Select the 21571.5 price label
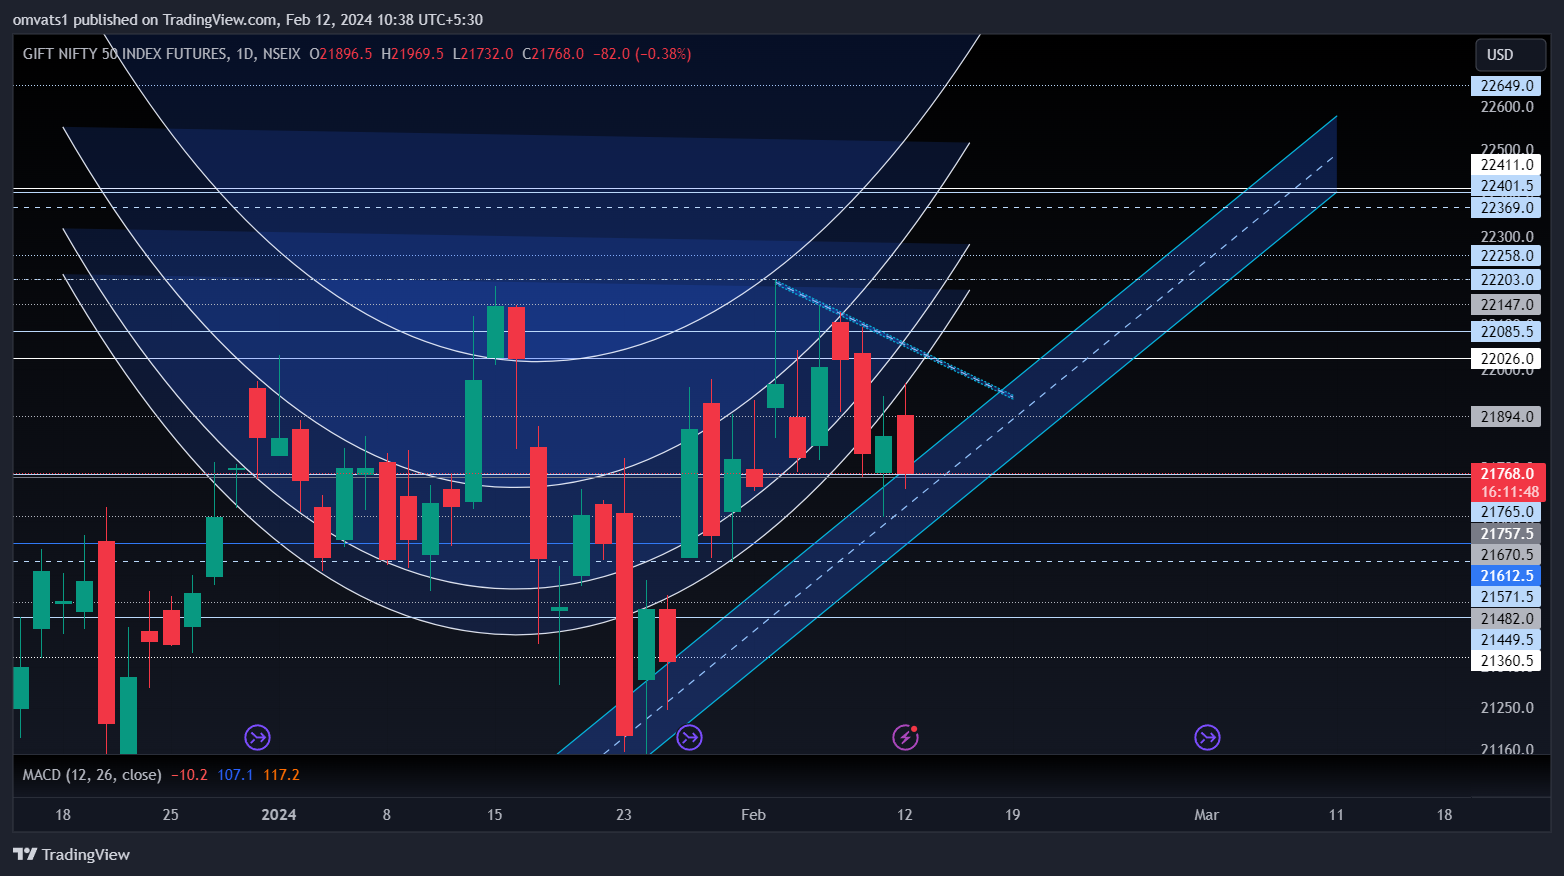Screen dimensions: 1564x876 [x=1506, y=597]
